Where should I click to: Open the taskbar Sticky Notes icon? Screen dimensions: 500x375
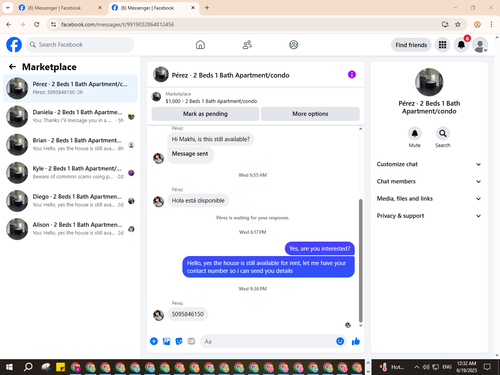[x=61, y=367]
